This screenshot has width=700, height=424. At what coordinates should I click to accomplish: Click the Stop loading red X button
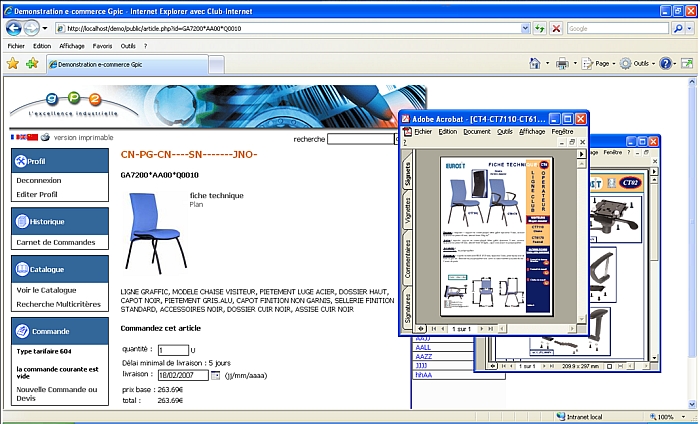555,28
